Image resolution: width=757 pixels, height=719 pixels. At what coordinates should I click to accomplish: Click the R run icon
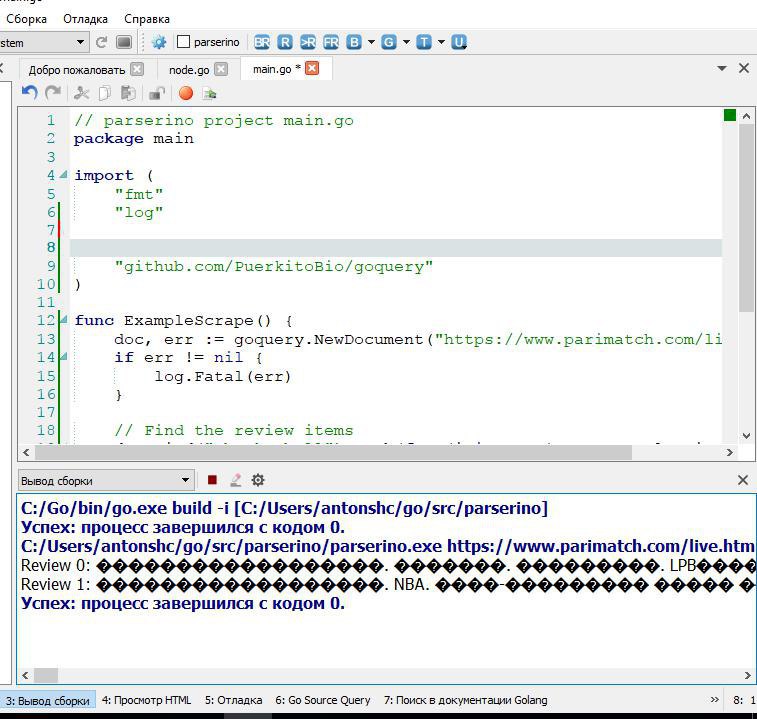[285, 42]
